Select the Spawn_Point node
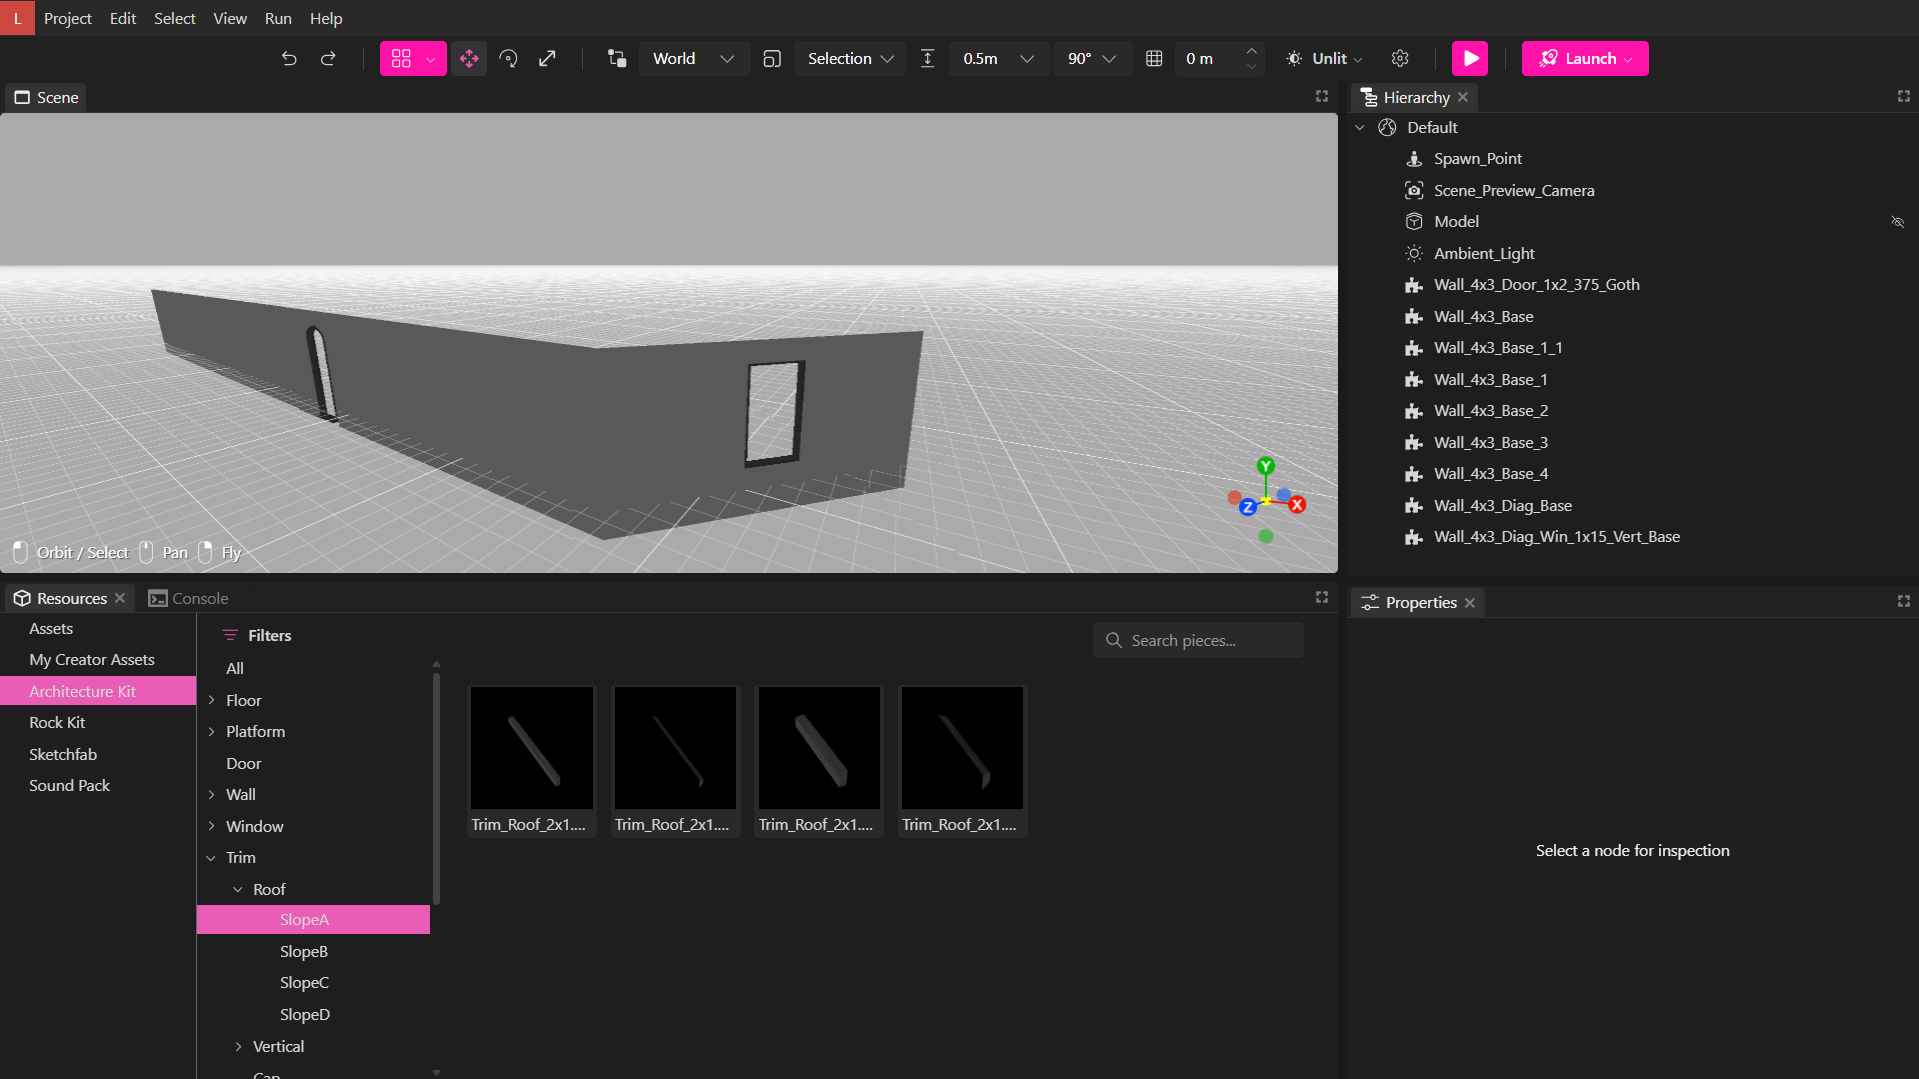The height and width of the screenshot is (1079, 1919). (x=1477, y=159)
